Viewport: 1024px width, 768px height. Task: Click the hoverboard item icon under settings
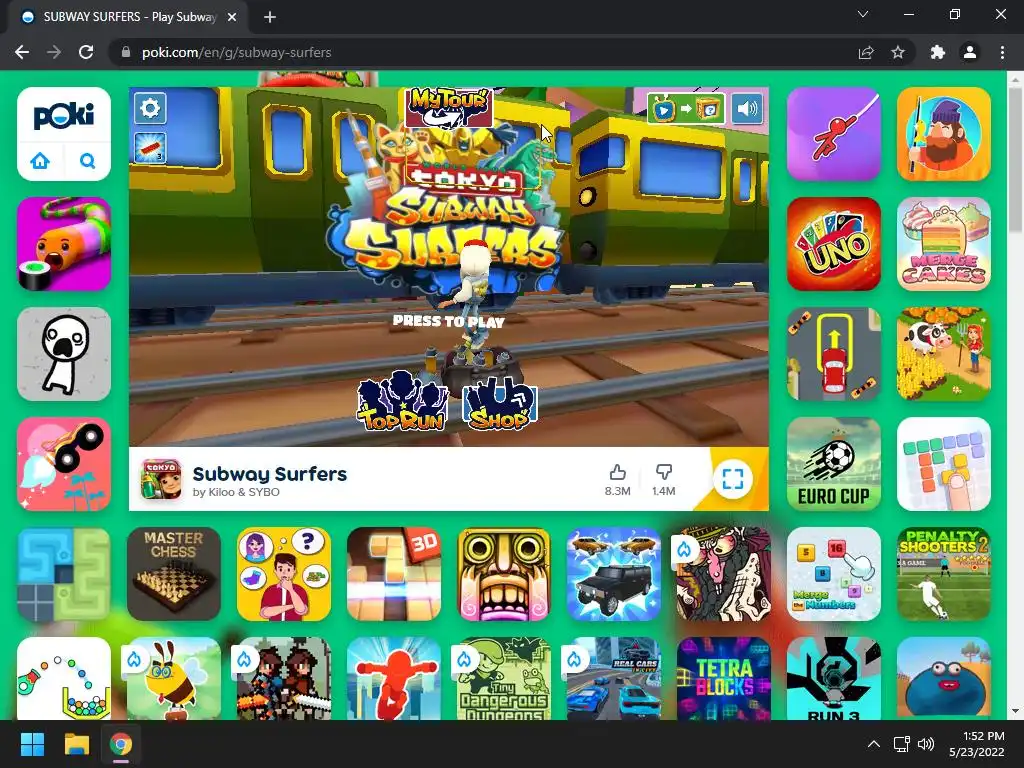[150, 148]
